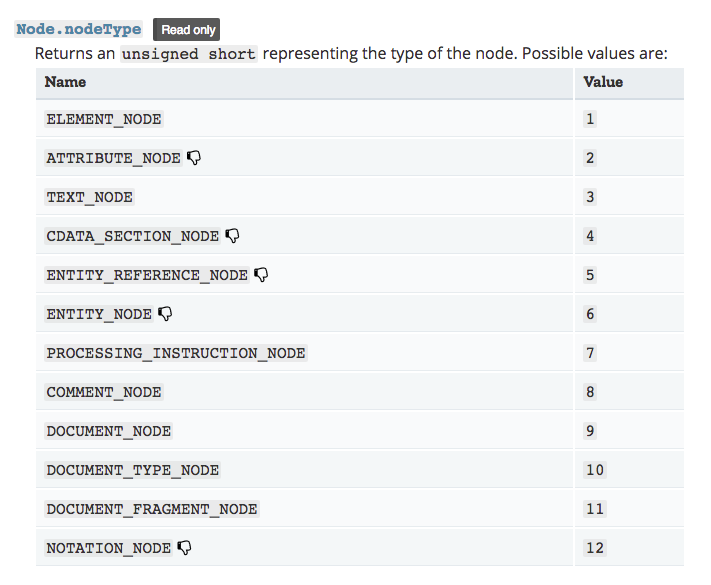
Task: Click the thumbs-down icon after ENTITY_REFERENCE_NODE
Action: point(261,275)
